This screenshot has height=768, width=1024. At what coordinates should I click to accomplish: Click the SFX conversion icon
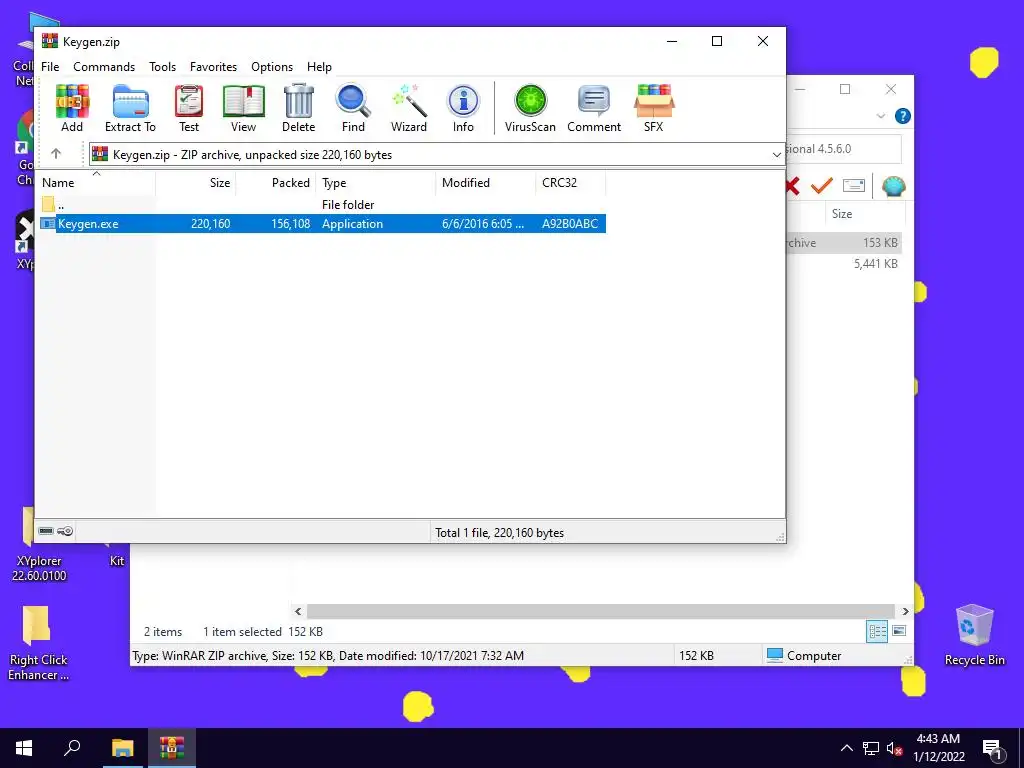tap(654, 108)
